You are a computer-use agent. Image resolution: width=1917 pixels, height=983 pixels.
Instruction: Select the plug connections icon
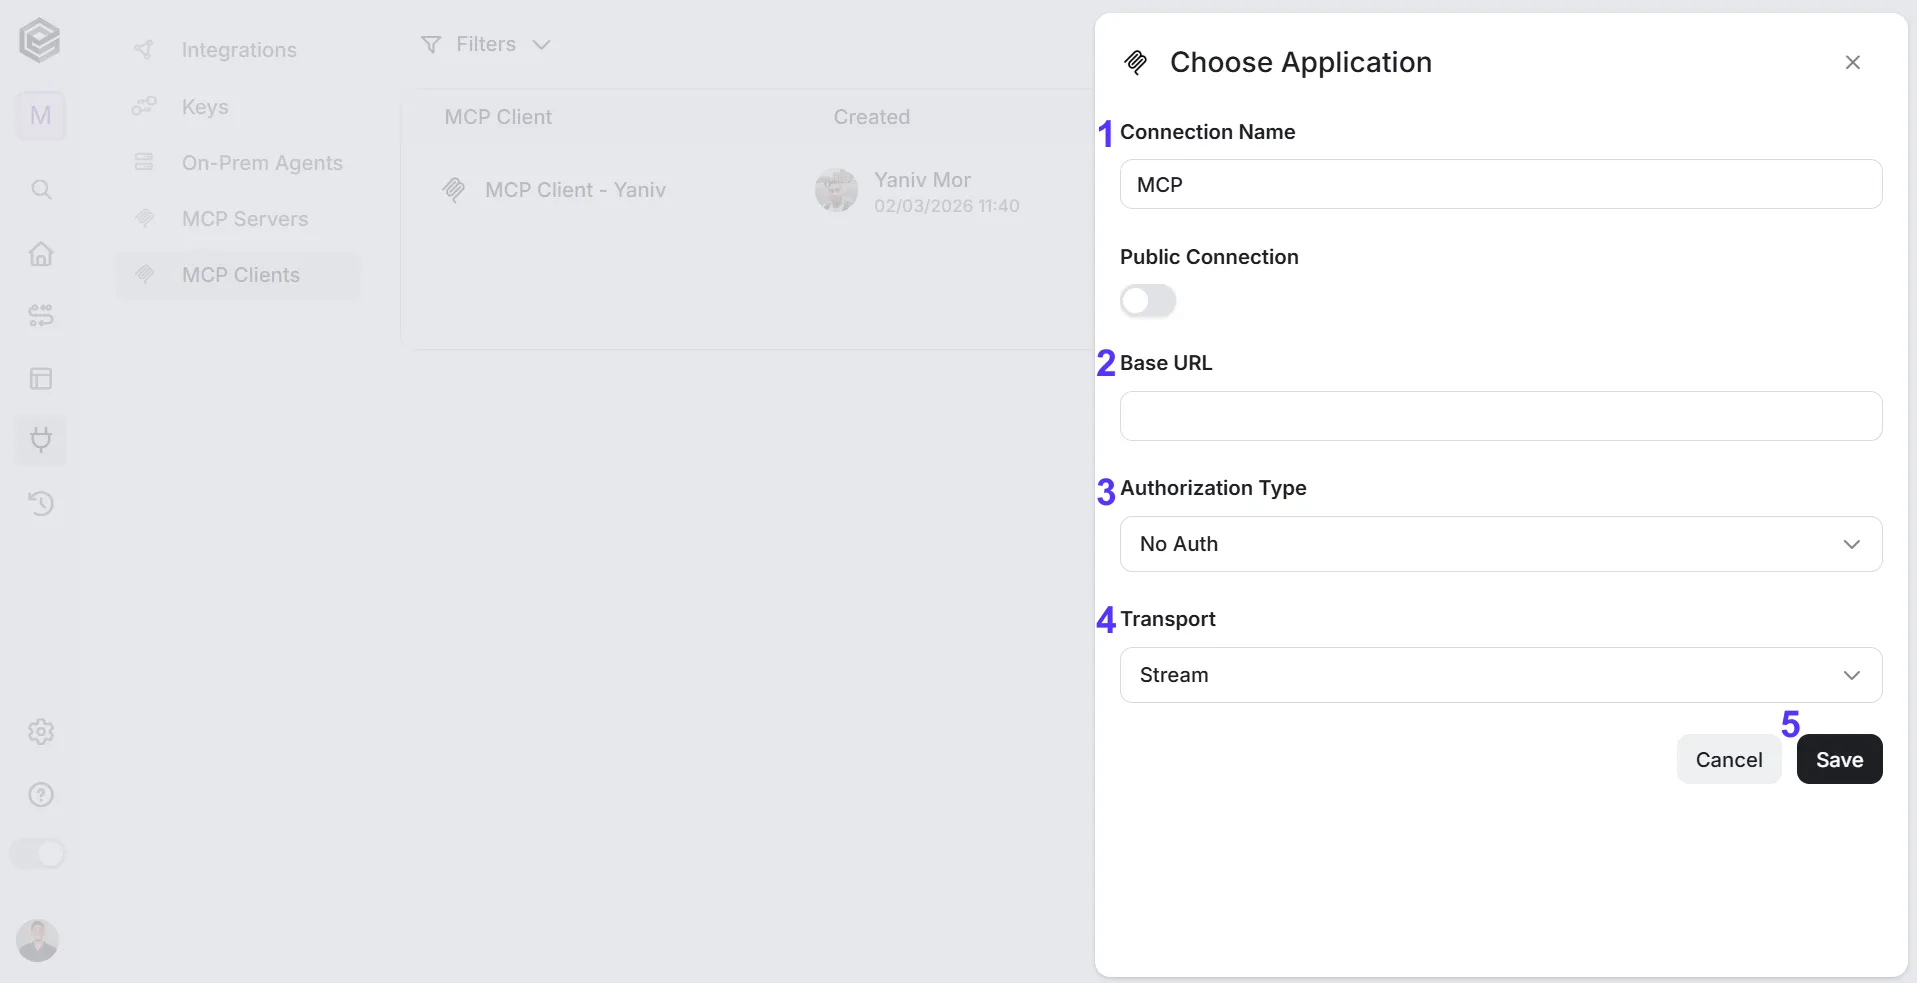[x=41, y=440]
